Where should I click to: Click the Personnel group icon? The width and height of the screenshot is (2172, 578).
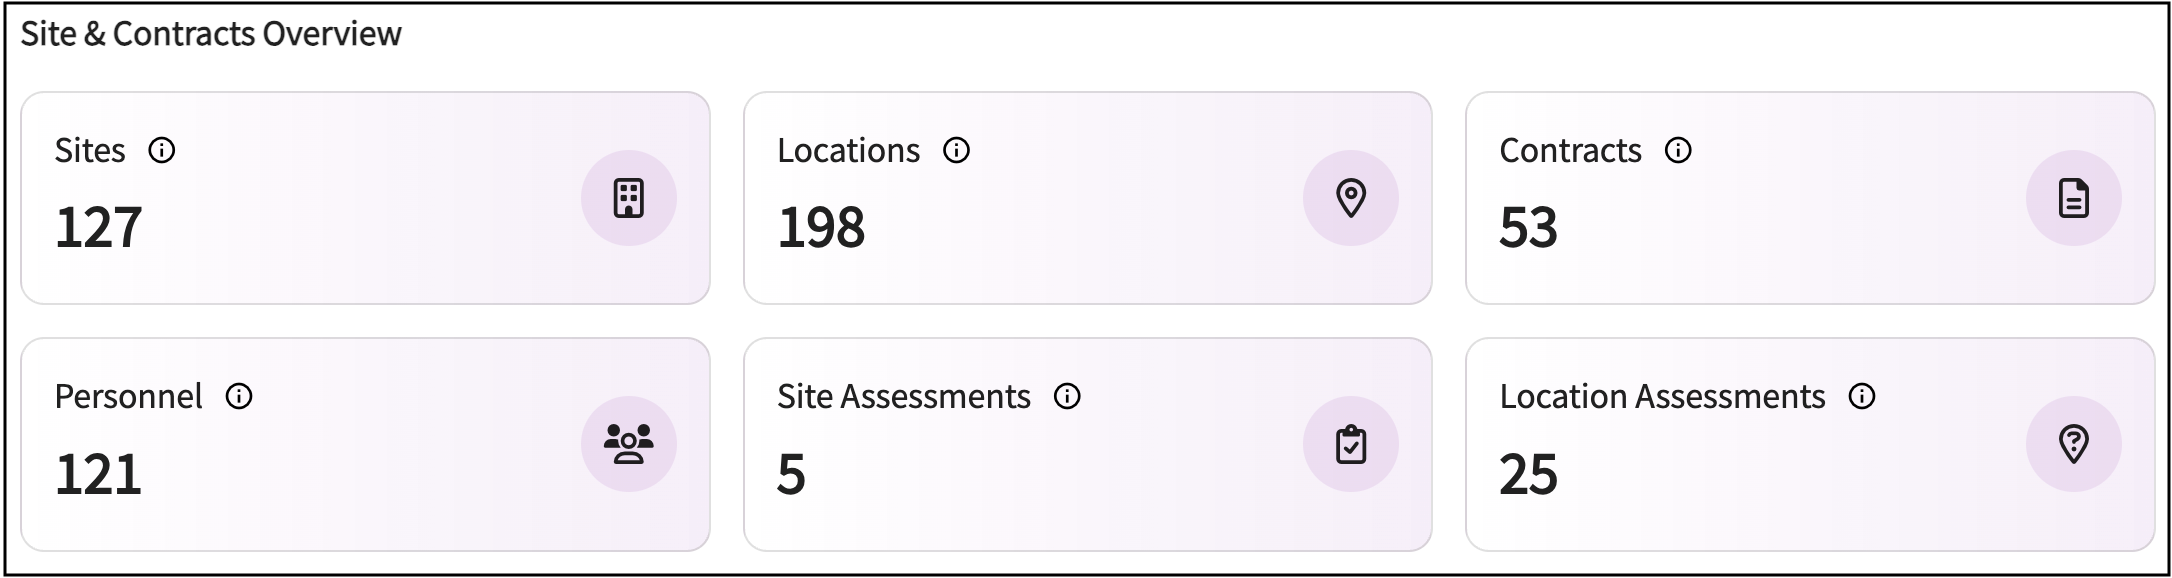click(628, 444)
